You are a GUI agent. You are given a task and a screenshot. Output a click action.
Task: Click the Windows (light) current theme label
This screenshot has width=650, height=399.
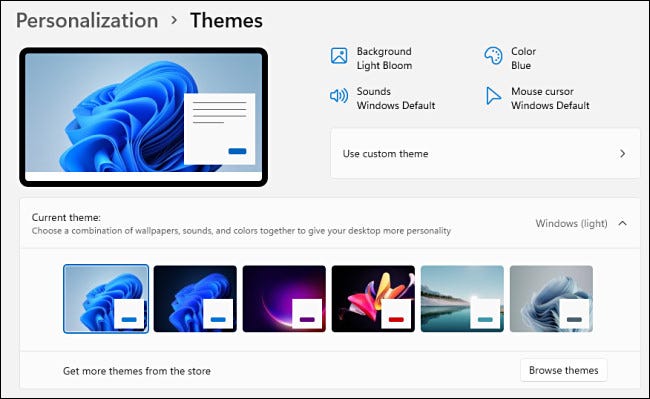click(571, 223)
